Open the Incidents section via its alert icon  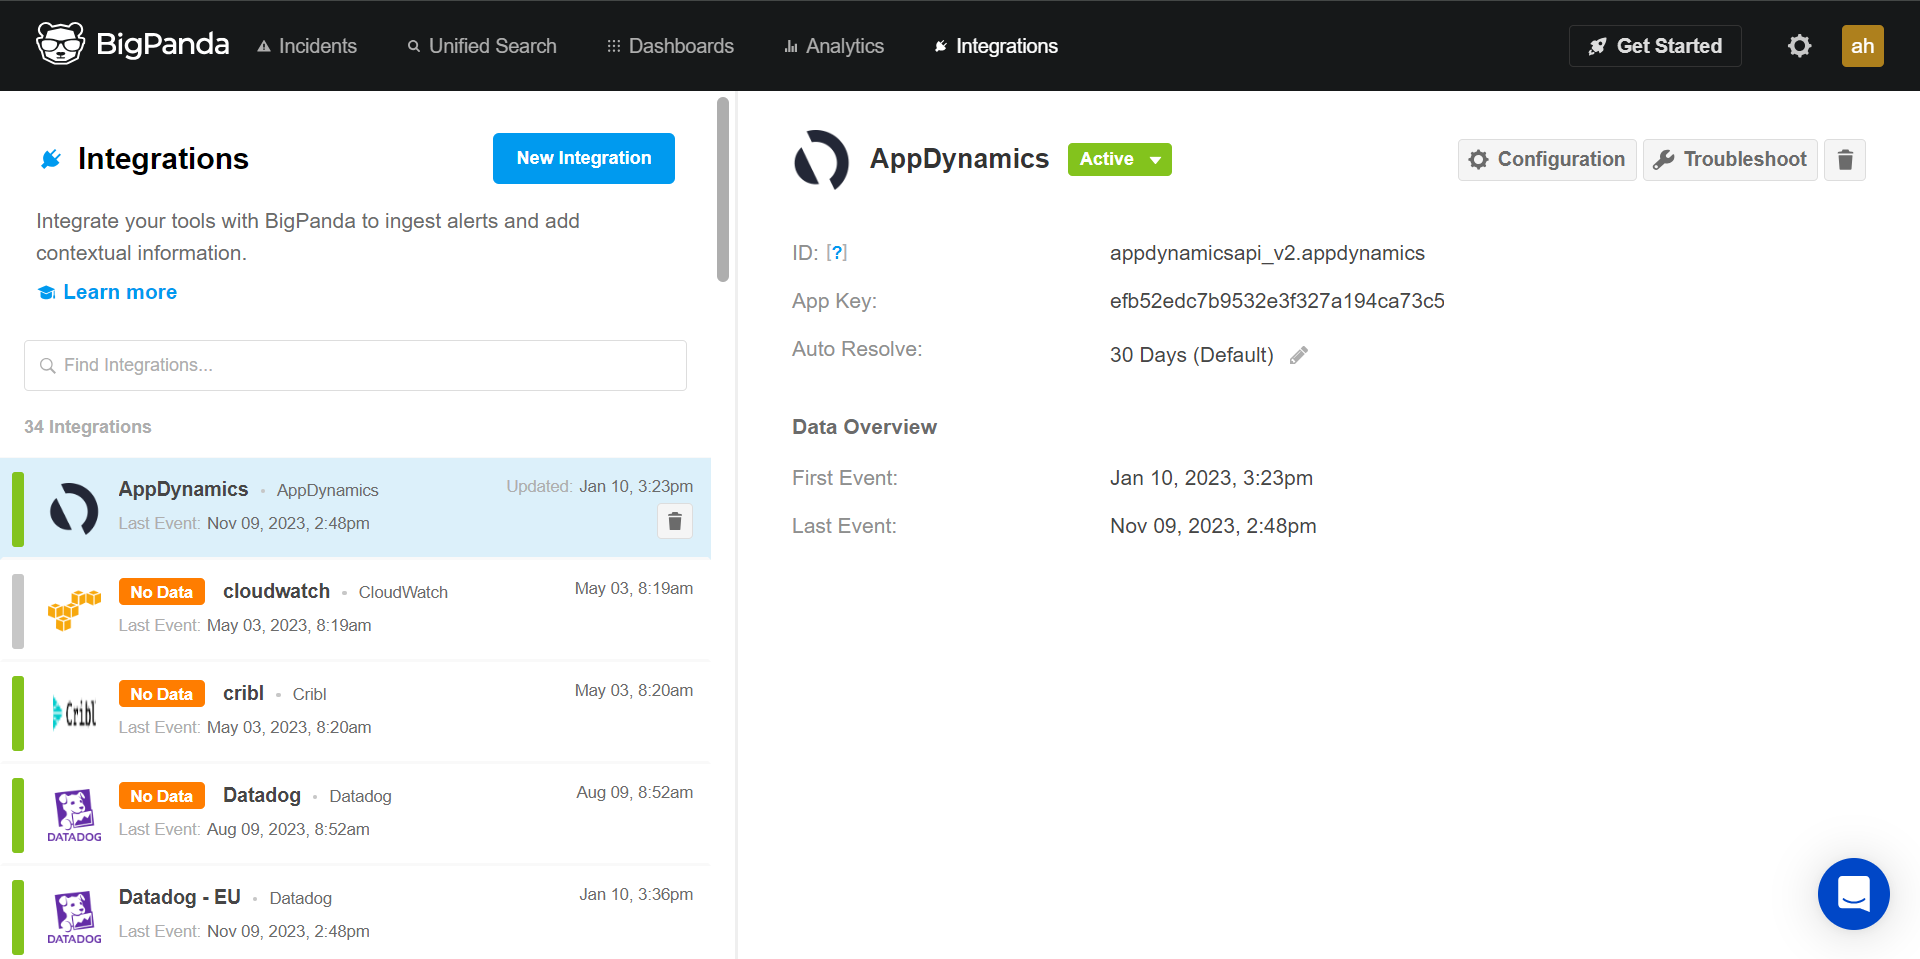tap(263, 45)
